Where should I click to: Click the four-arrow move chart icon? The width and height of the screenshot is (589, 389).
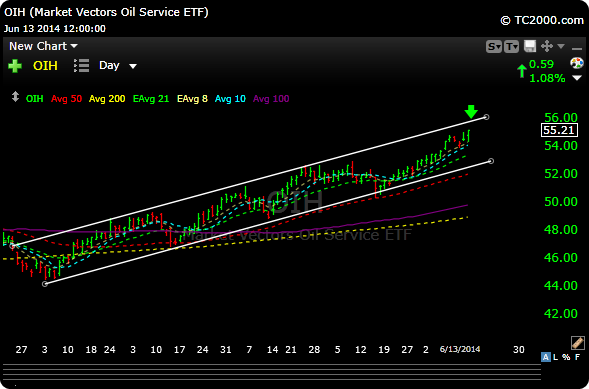pos(547,47)
